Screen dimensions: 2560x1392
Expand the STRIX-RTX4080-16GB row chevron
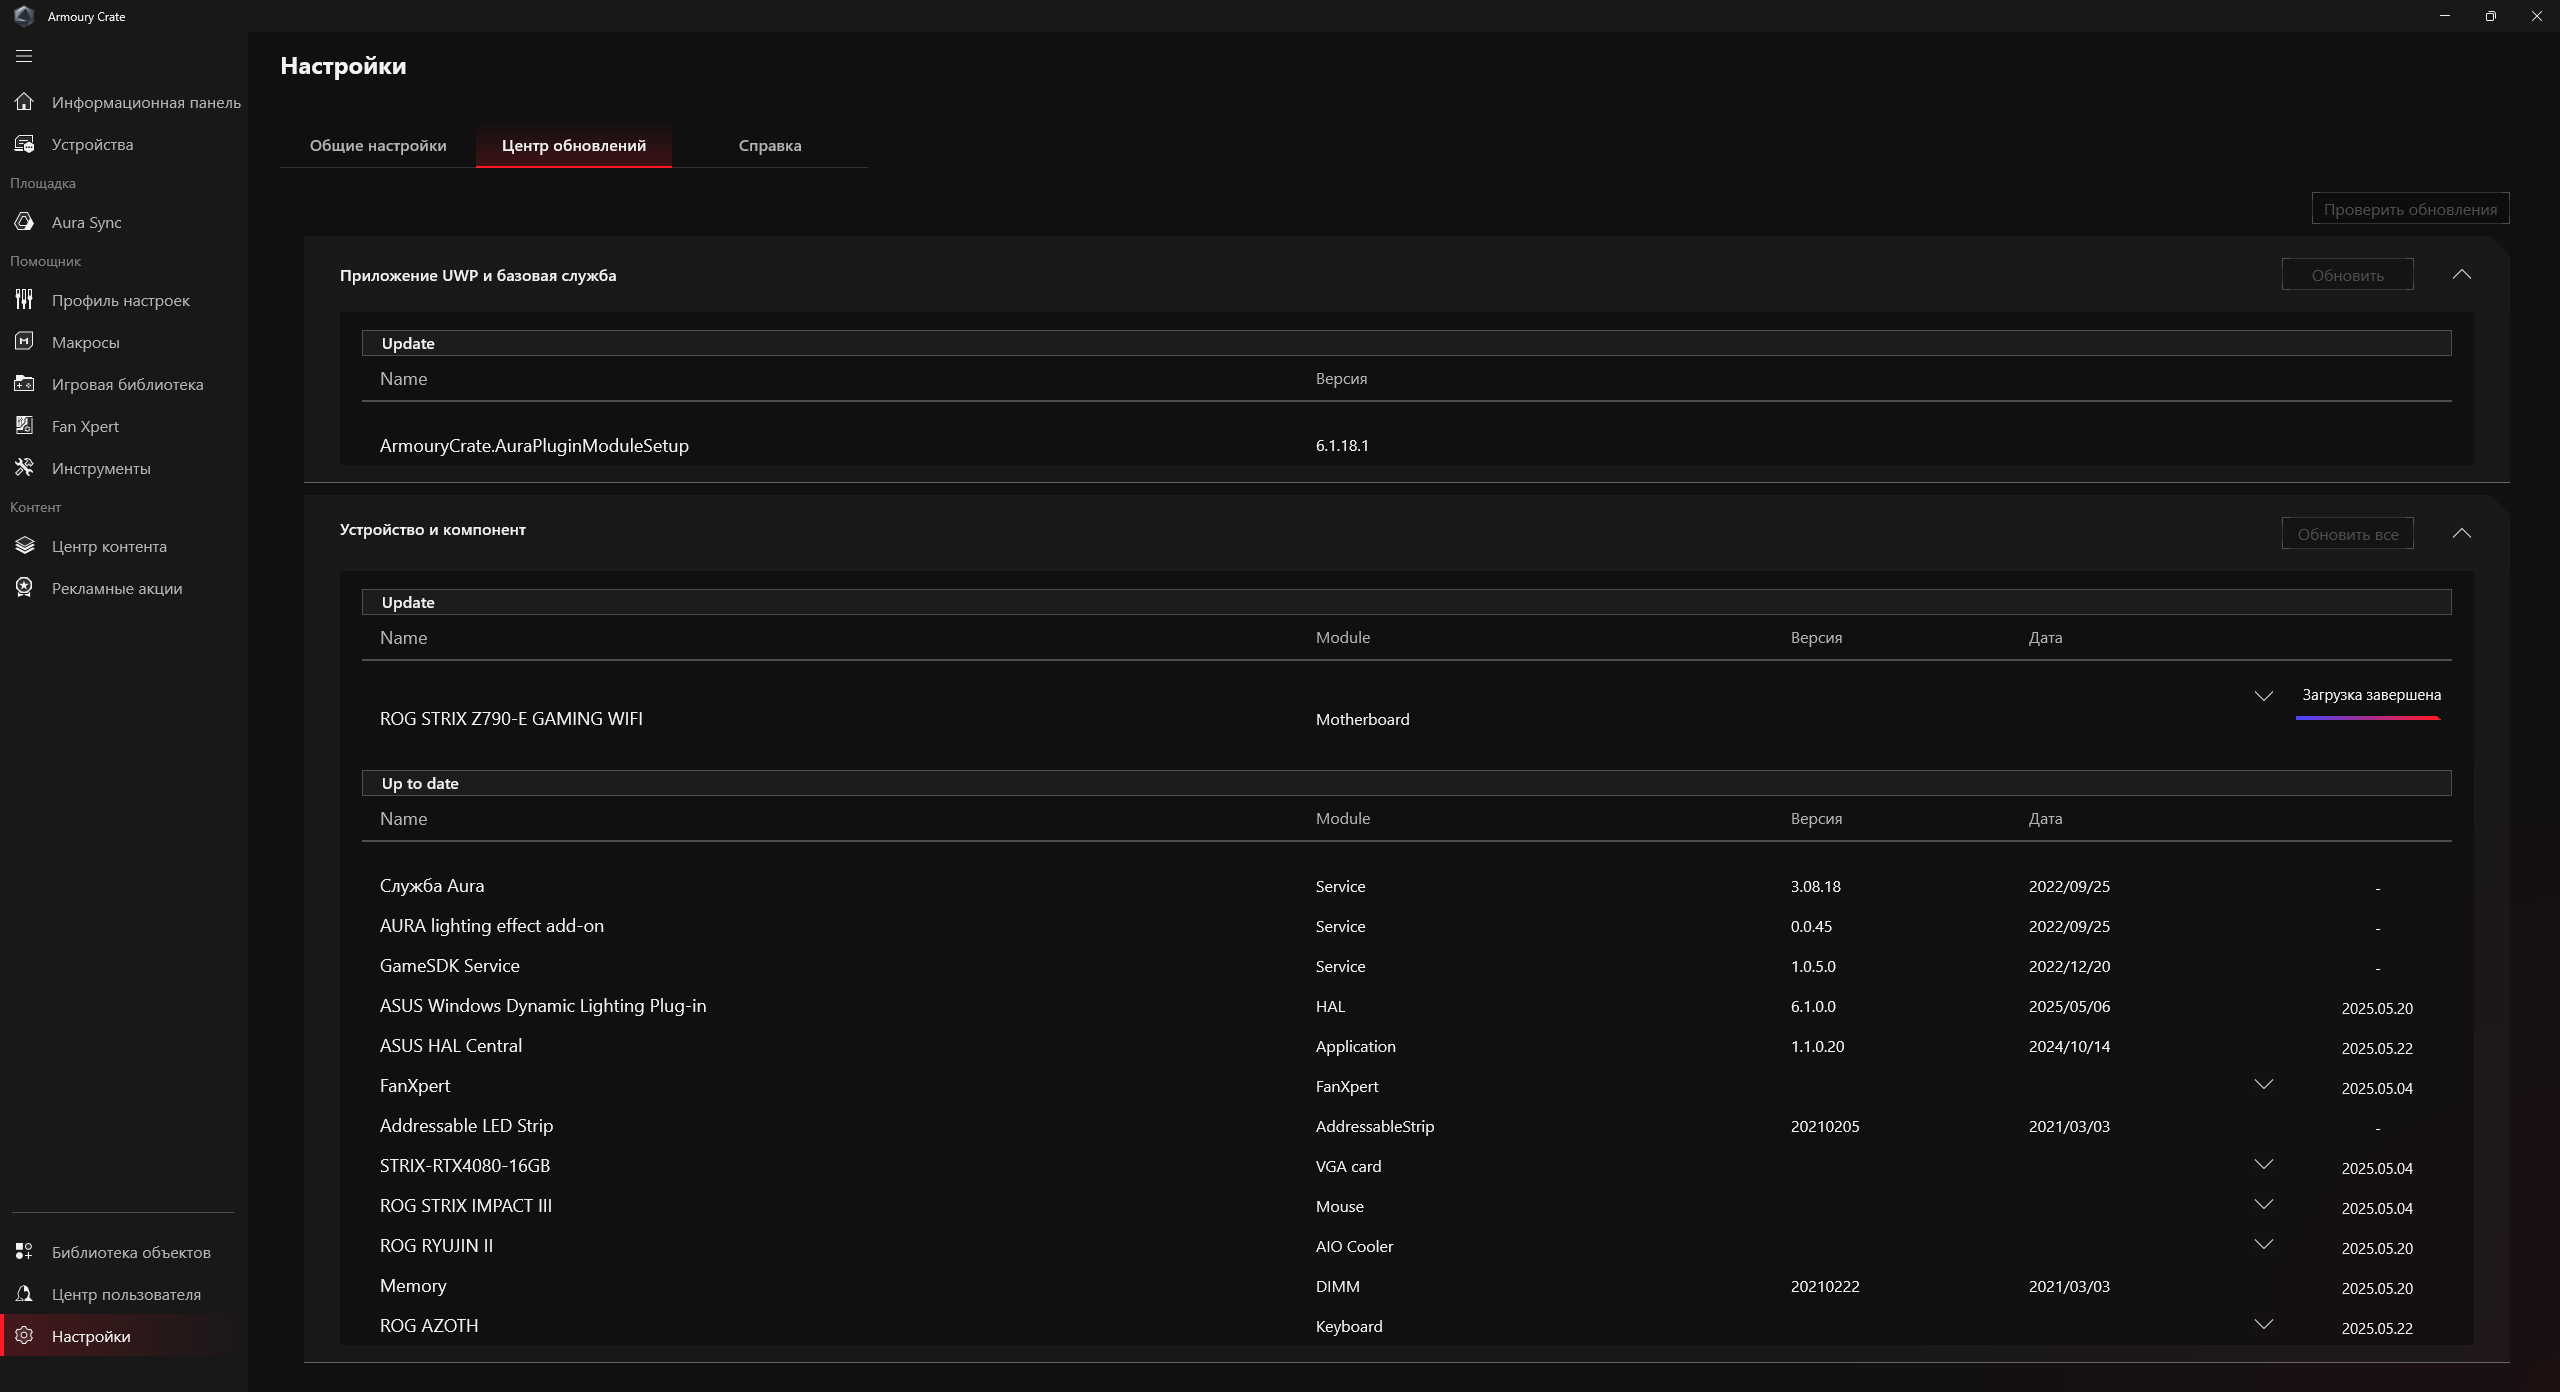(2263, 1164)
